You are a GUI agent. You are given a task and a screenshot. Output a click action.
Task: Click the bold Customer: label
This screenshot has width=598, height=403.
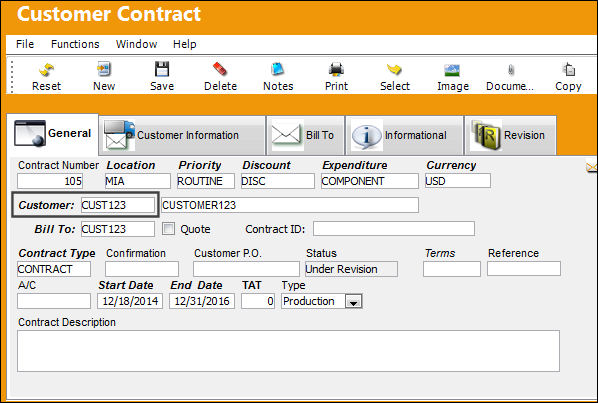pos(46,205)
